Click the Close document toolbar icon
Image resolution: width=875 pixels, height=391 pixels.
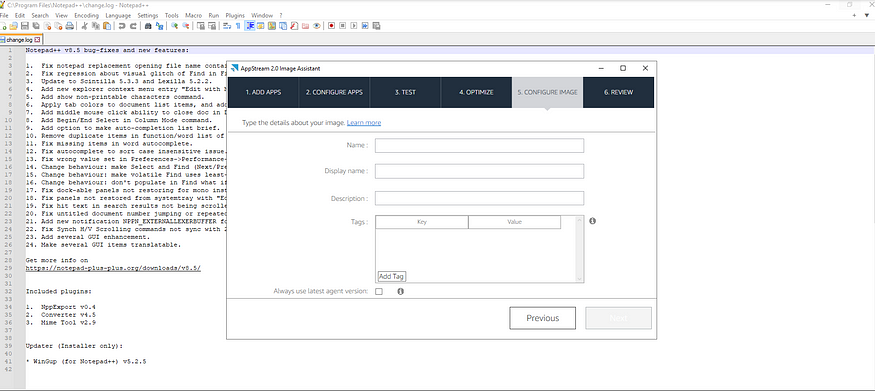(47, 26)
